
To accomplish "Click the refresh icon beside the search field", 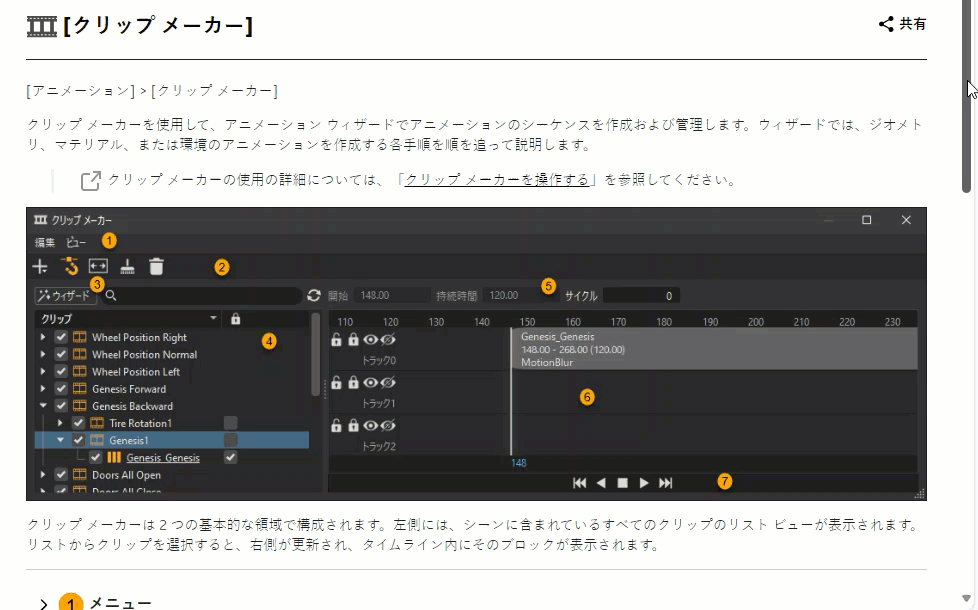I will click(312, 297).
